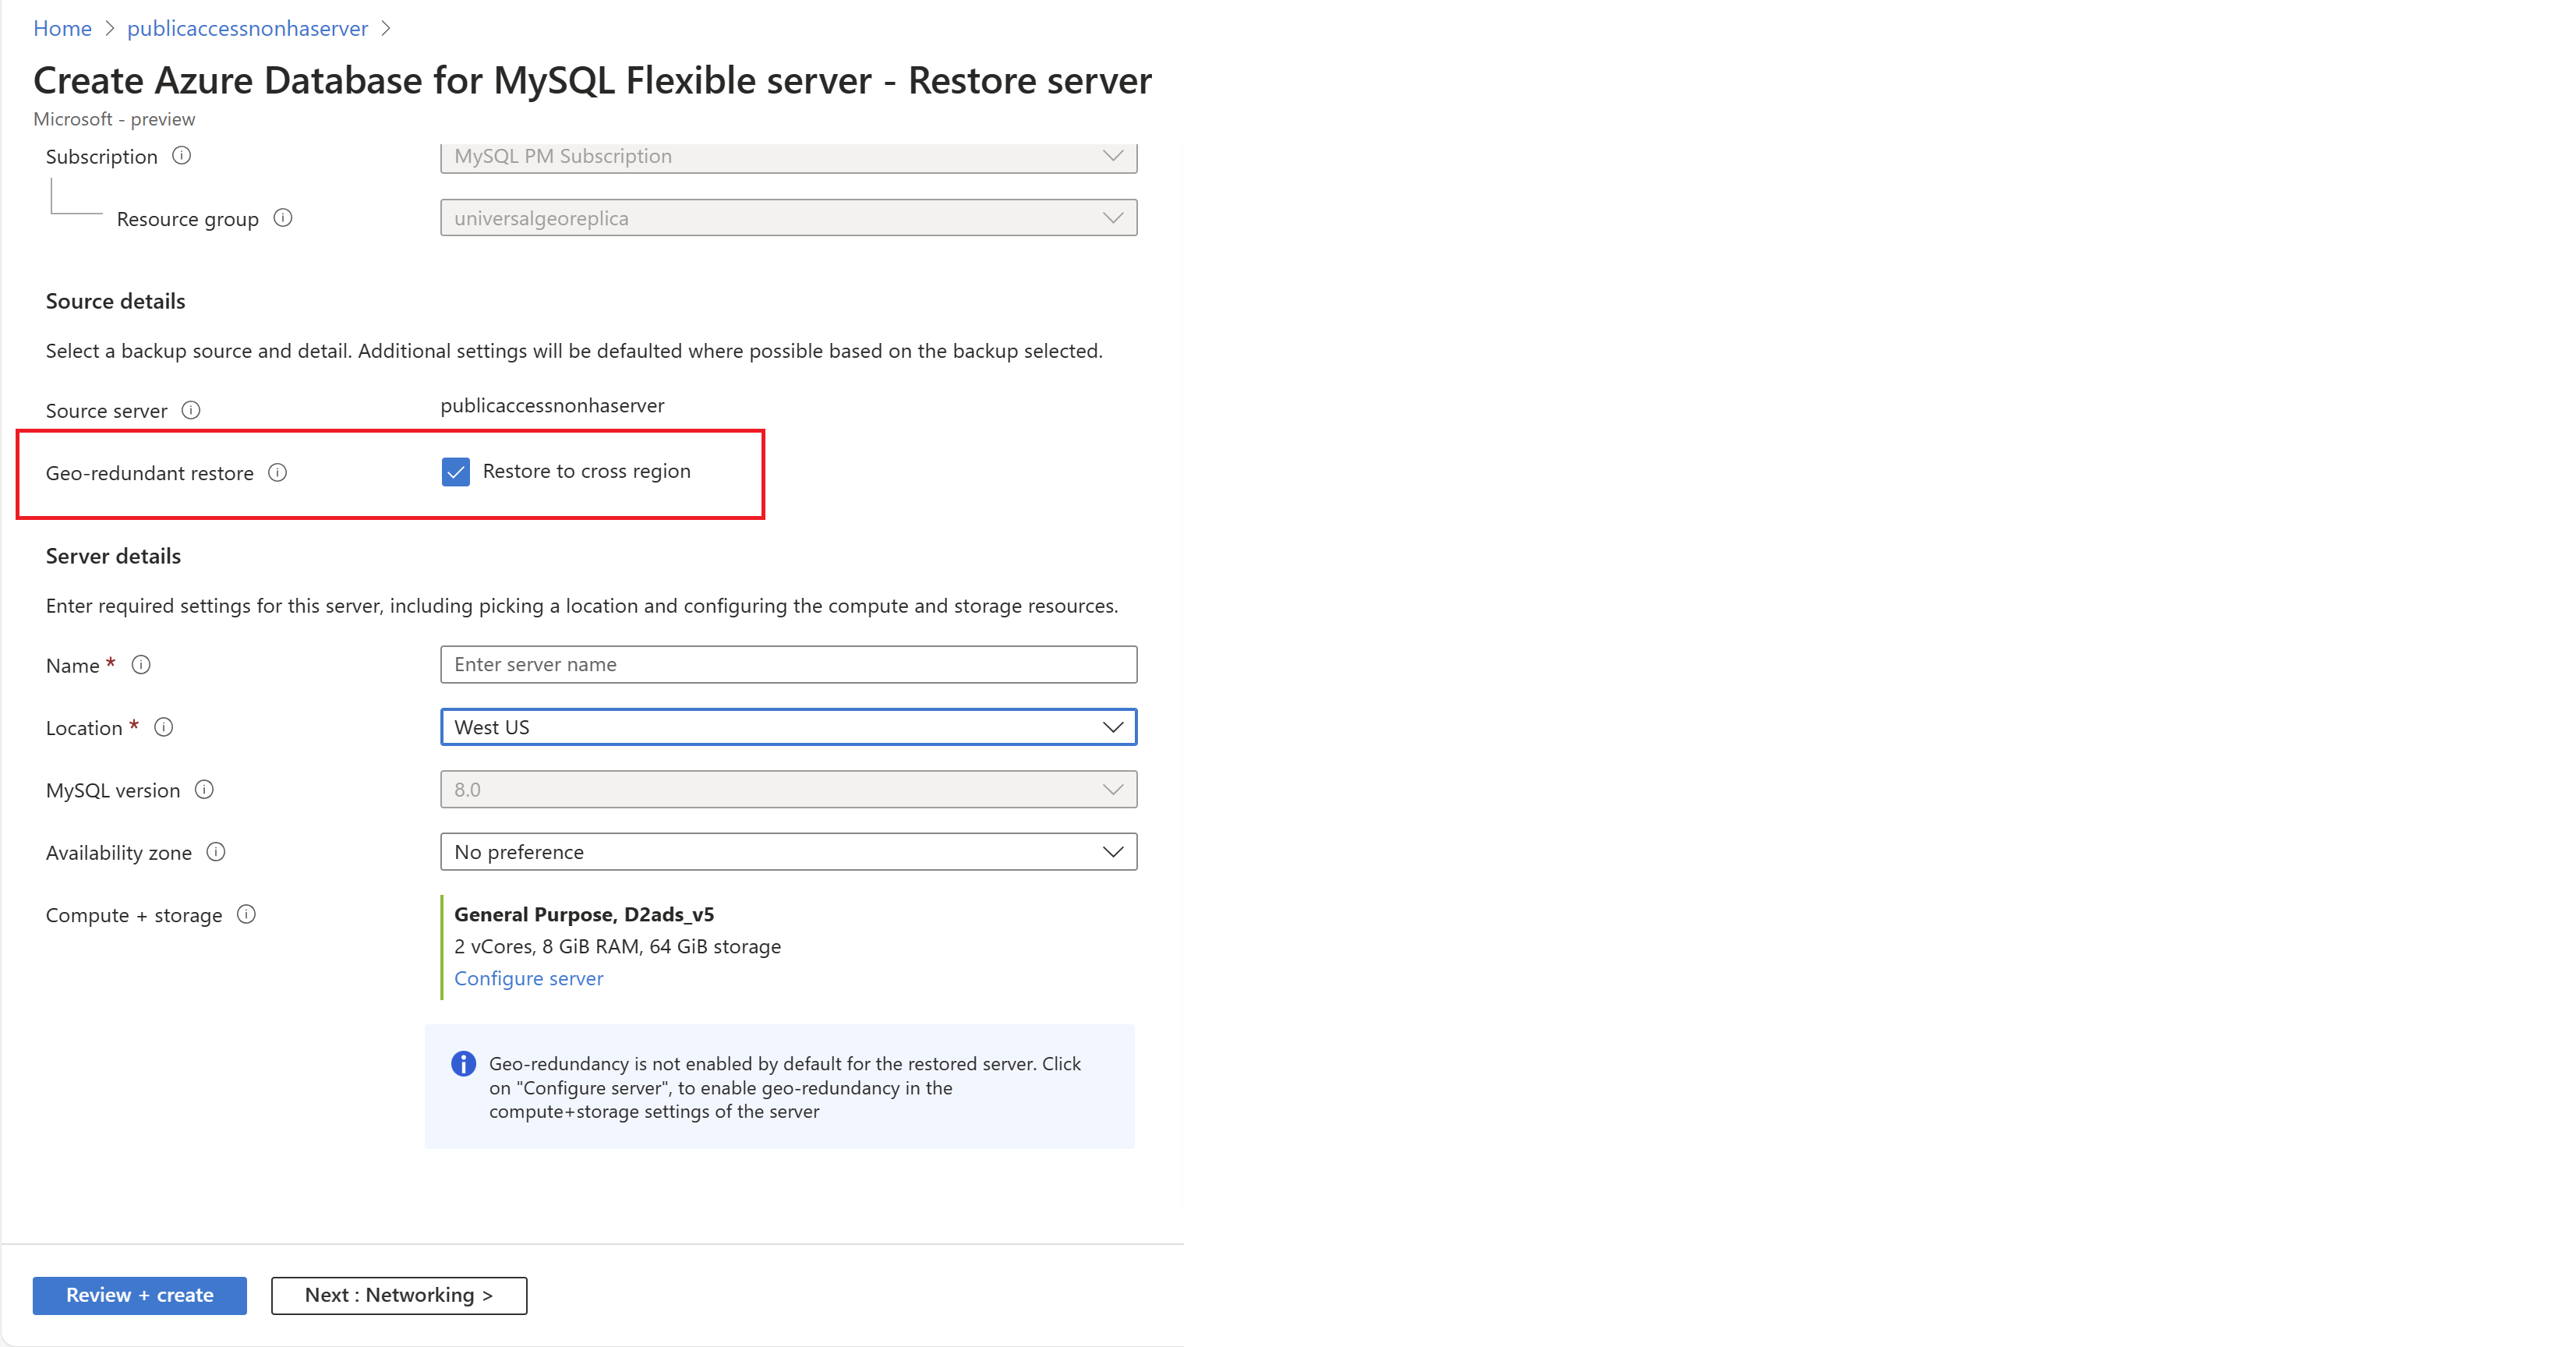Viewport: 2576px width, 1347px height.
Task: Click the Compute + storage info icon
Action: pyautogui.click(x=247, y=915)
